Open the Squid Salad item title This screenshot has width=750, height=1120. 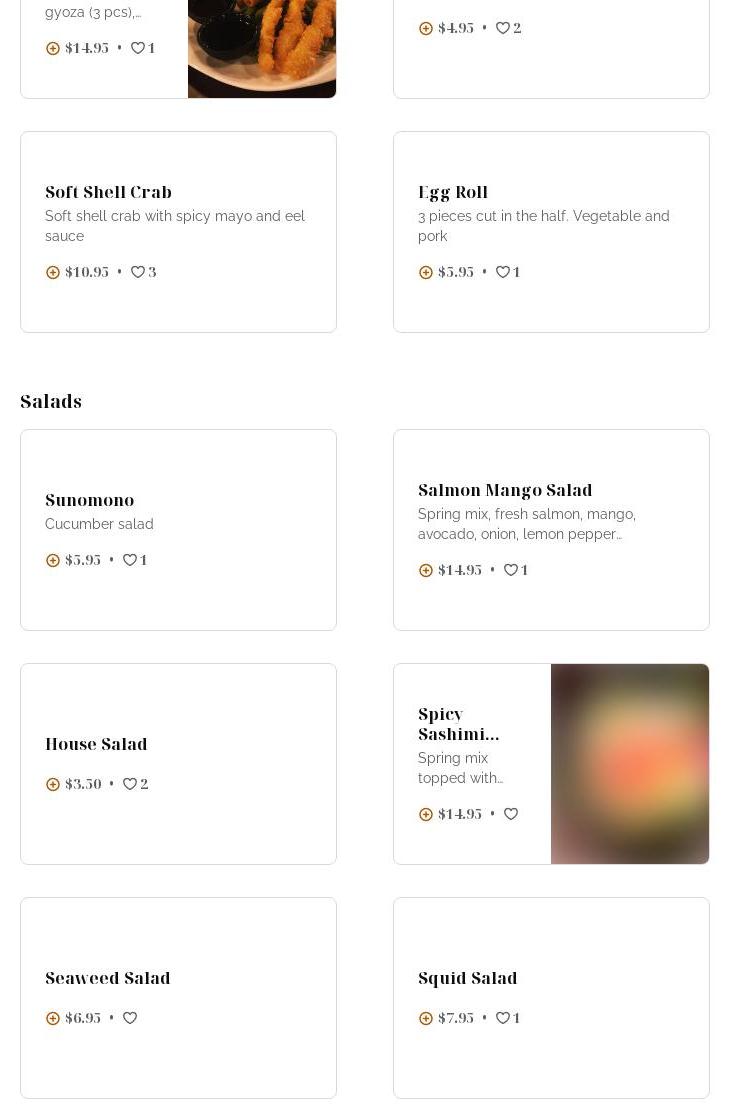tap(467, 978)
